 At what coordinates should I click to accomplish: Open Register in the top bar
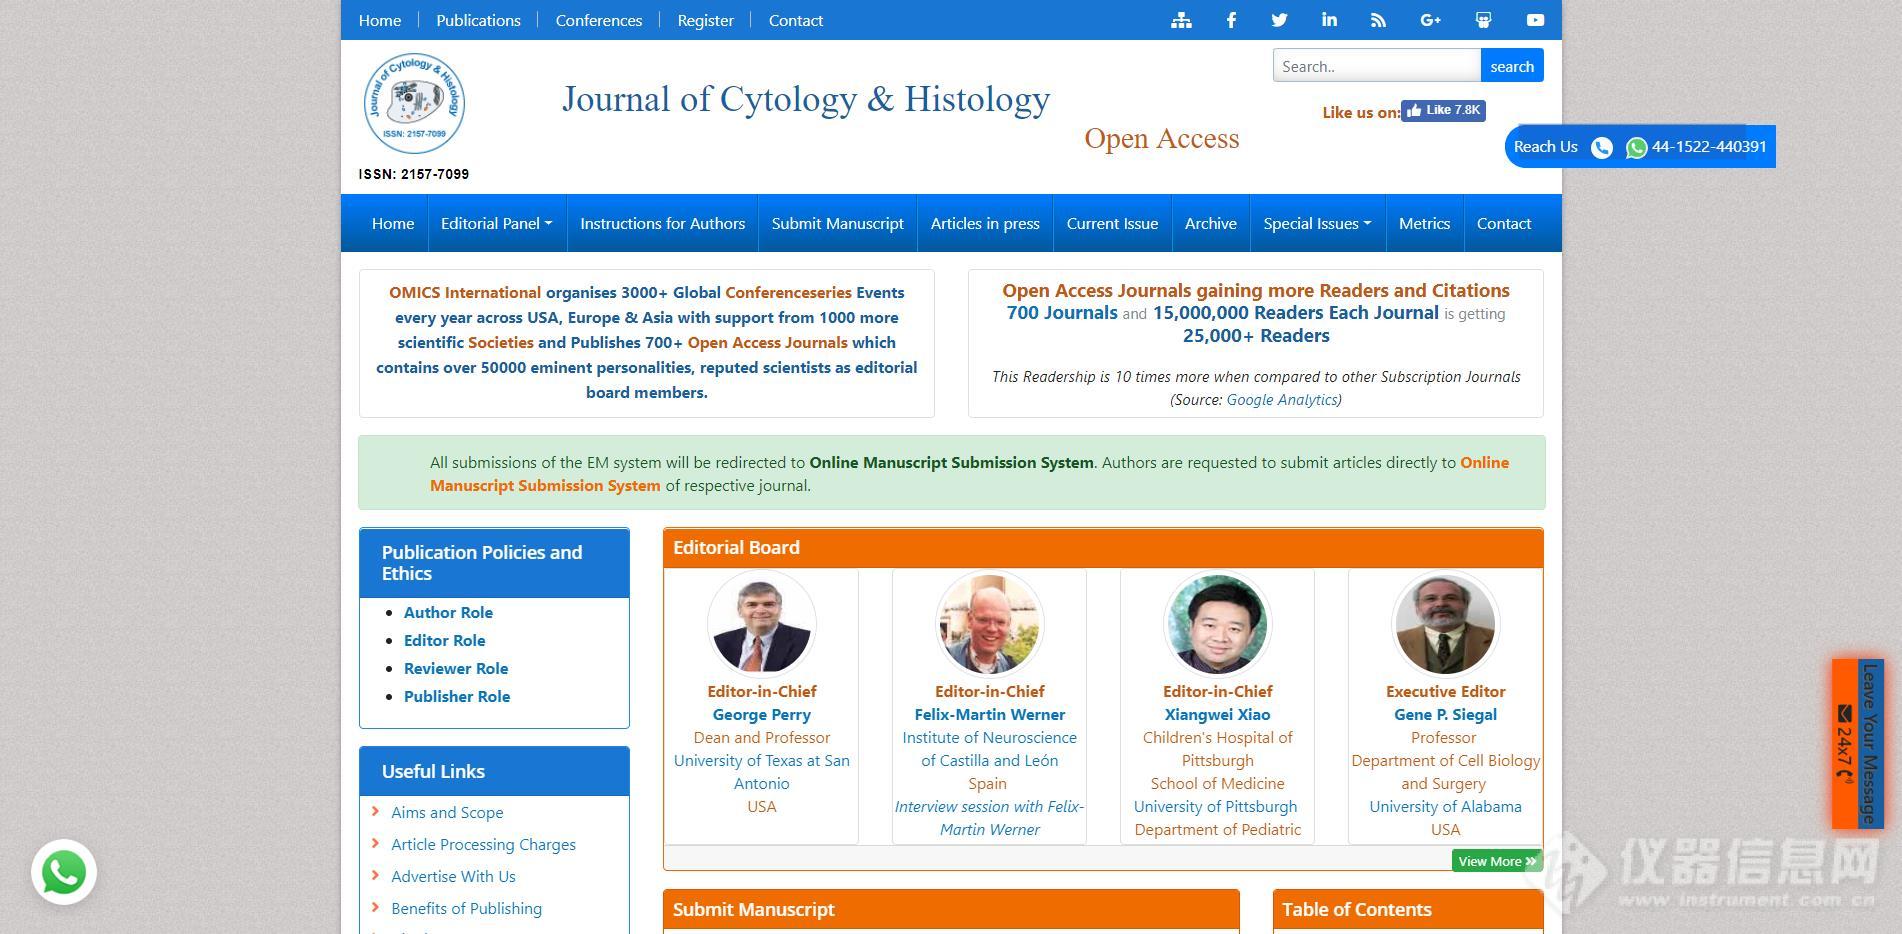pos(706,20)
